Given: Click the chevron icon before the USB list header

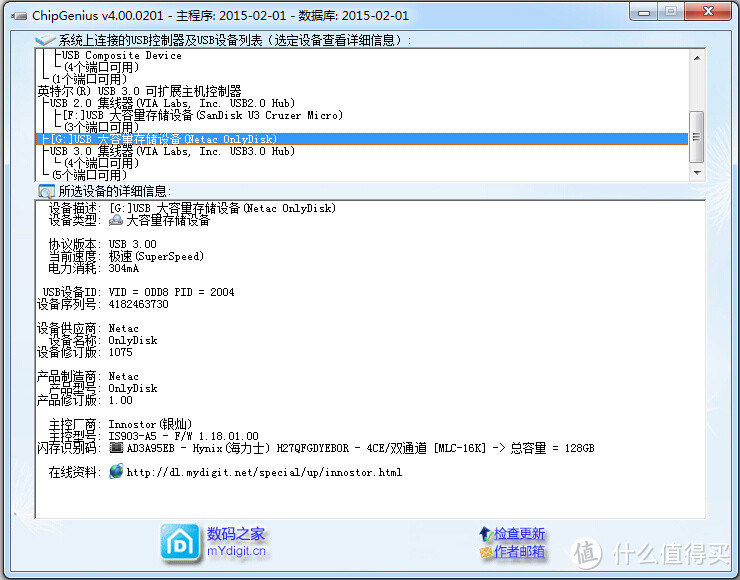Looking at the screenshot, I should pyautogui.click(x=46, y=40).
